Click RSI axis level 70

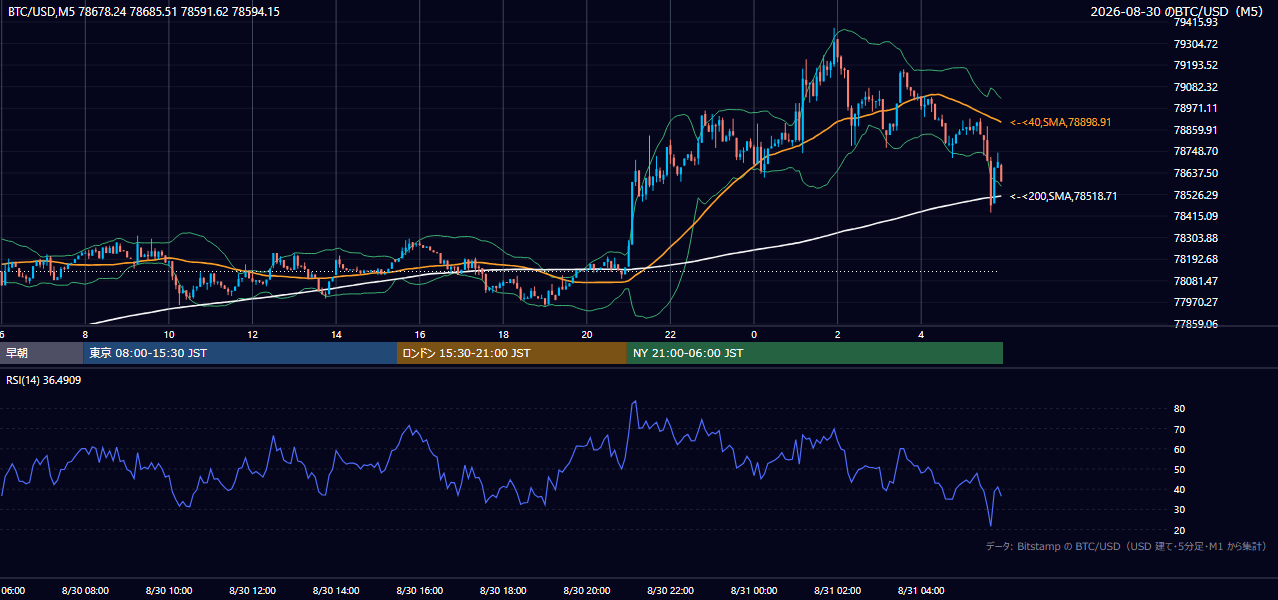1179,429
